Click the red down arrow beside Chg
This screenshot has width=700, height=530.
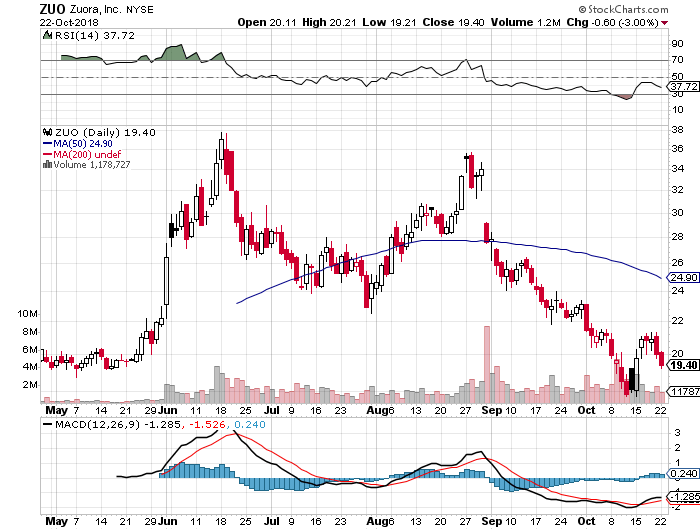[665, 22]
